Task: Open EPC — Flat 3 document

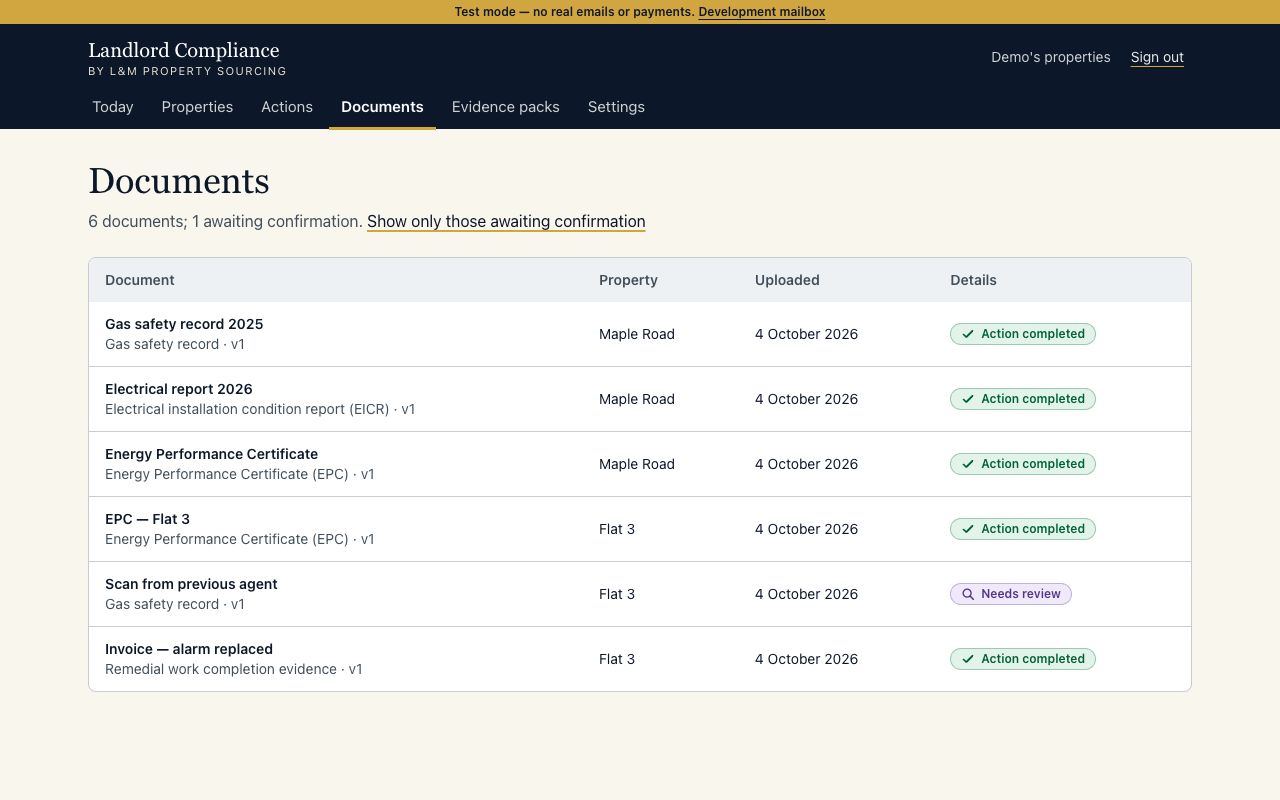Action: (147, 519)
